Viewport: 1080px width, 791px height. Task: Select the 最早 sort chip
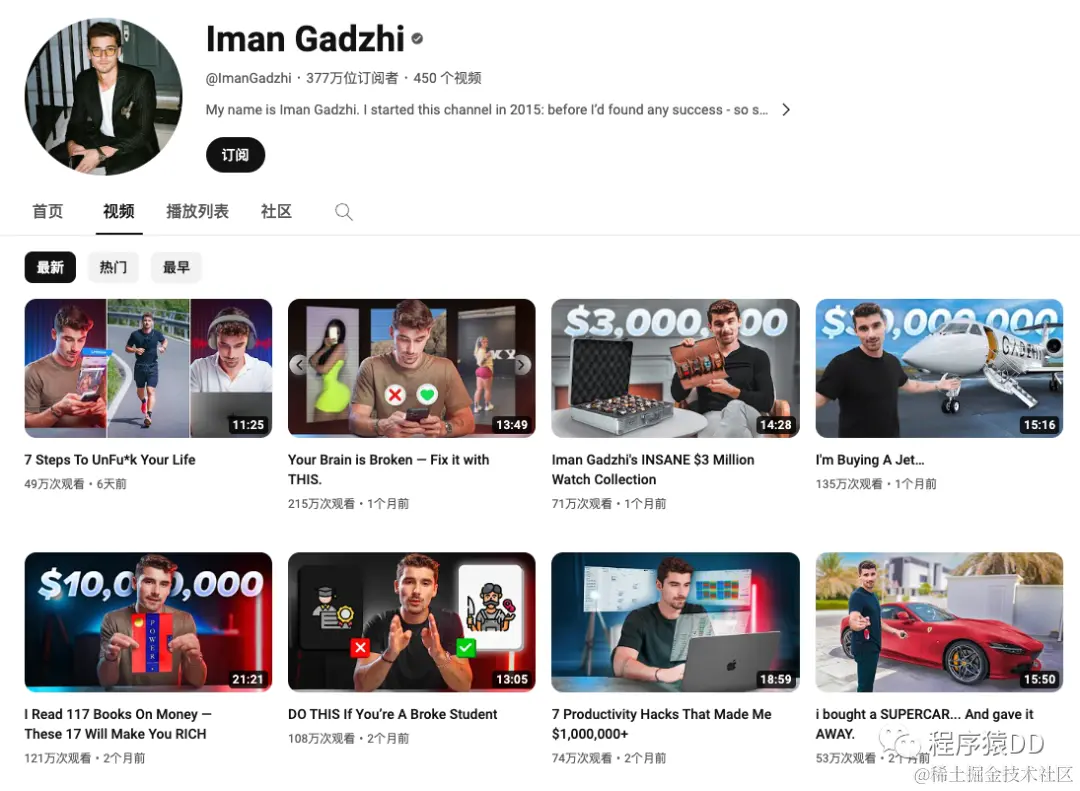176,267
